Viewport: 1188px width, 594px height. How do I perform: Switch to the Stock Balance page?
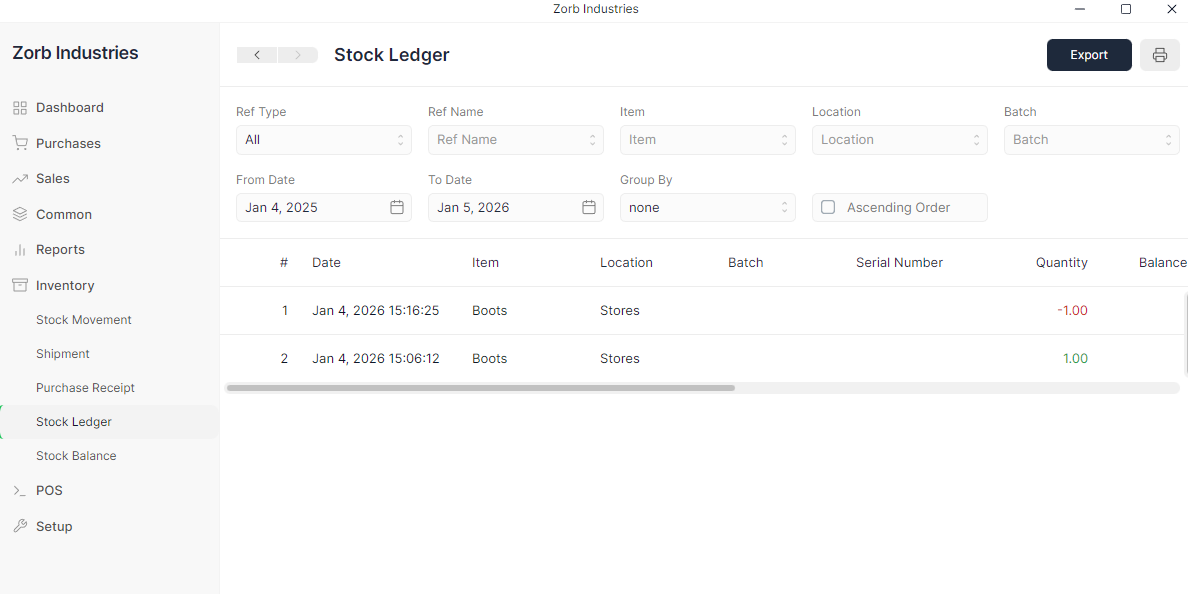coord(75,455)
